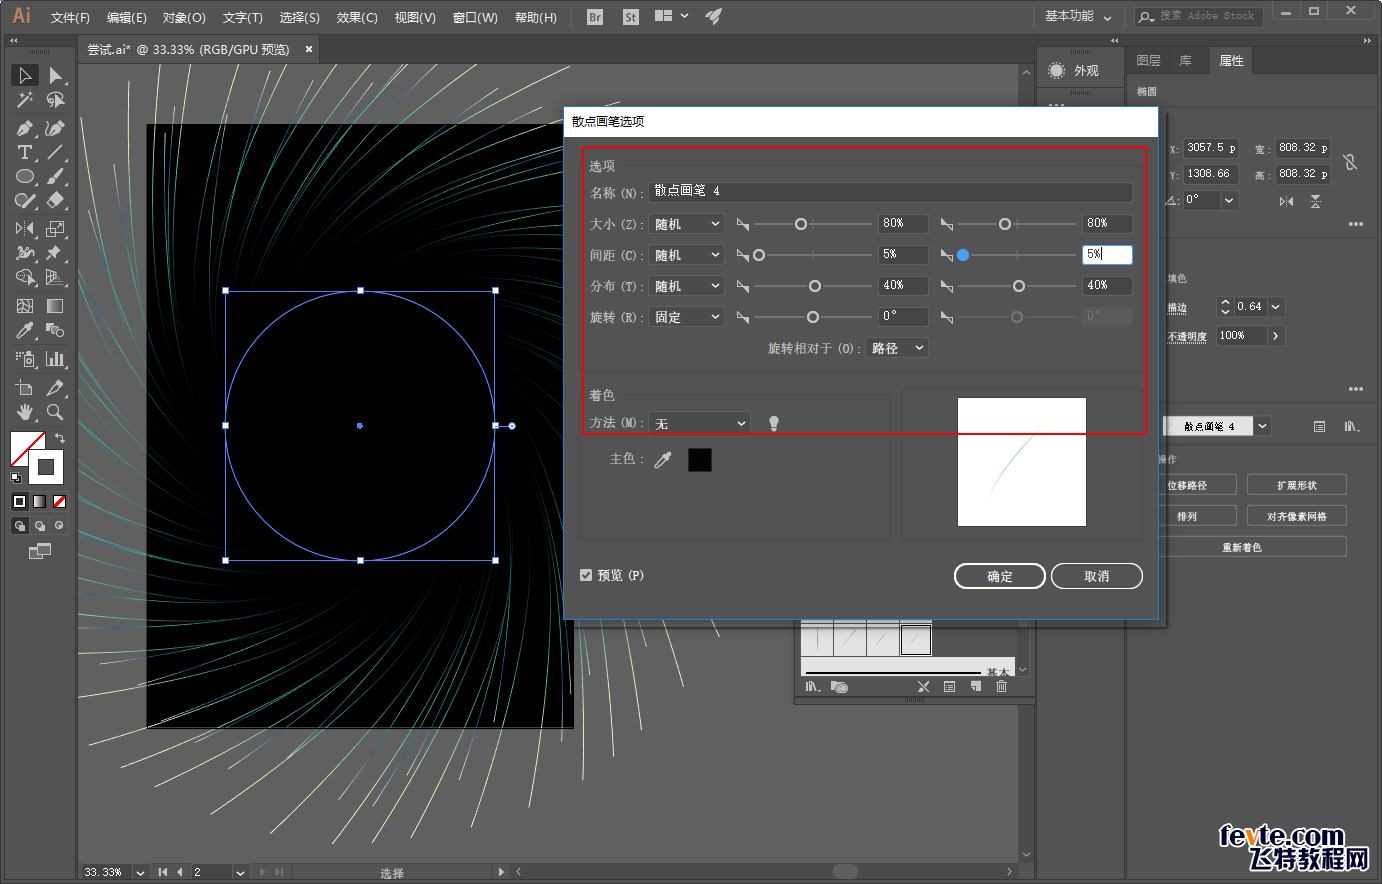Select the Direct Selection arrow tool
The height and width of the screenshot is (884, 1382).
click(x=55, y=75)
